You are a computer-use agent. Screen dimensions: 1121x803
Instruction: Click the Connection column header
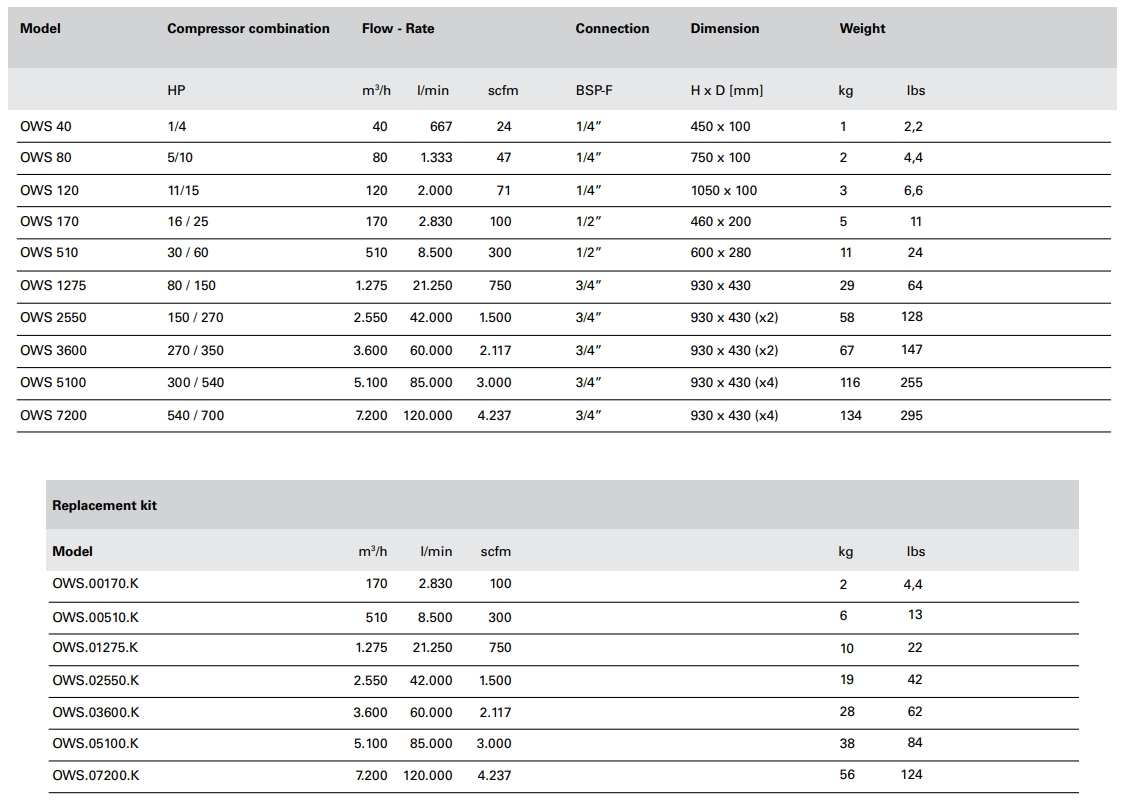(612, 29)
